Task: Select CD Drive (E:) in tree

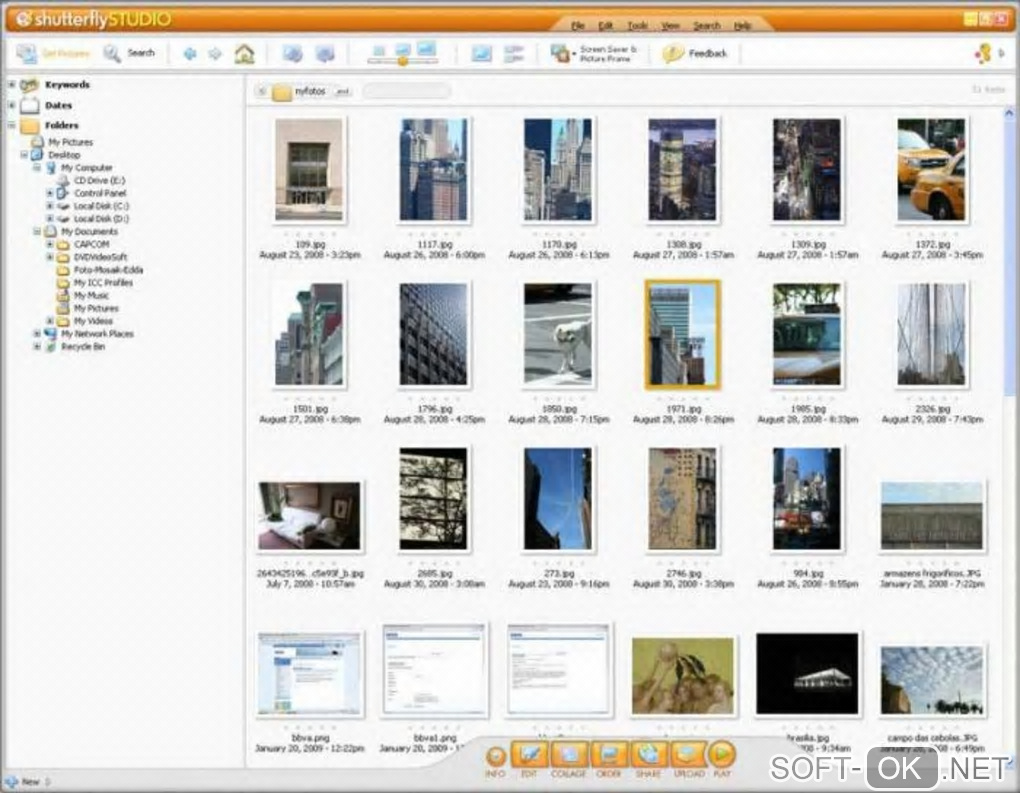Action: [99, 181]
